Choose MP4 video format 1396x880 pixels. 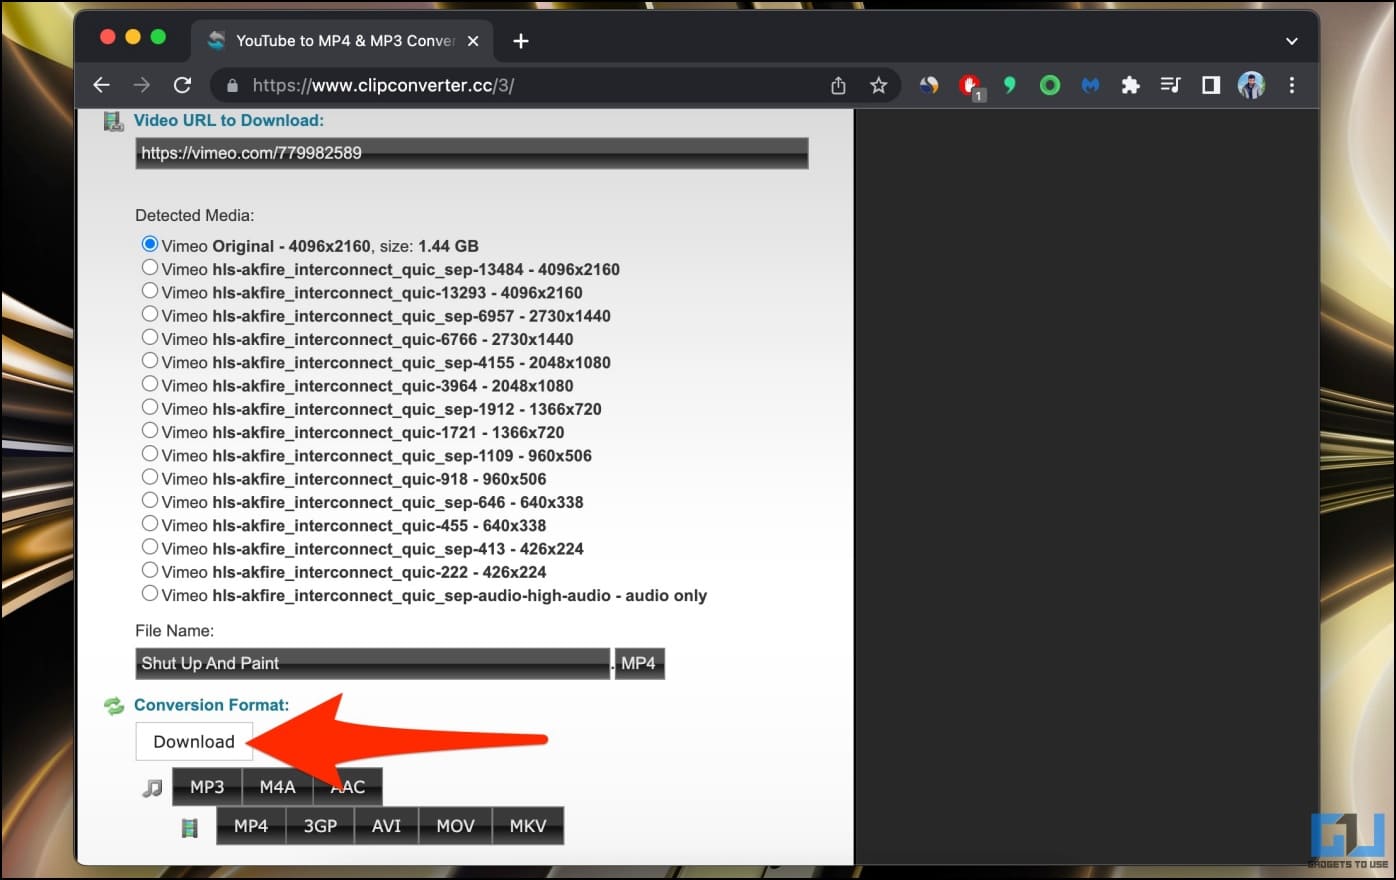tap(251, 826)
